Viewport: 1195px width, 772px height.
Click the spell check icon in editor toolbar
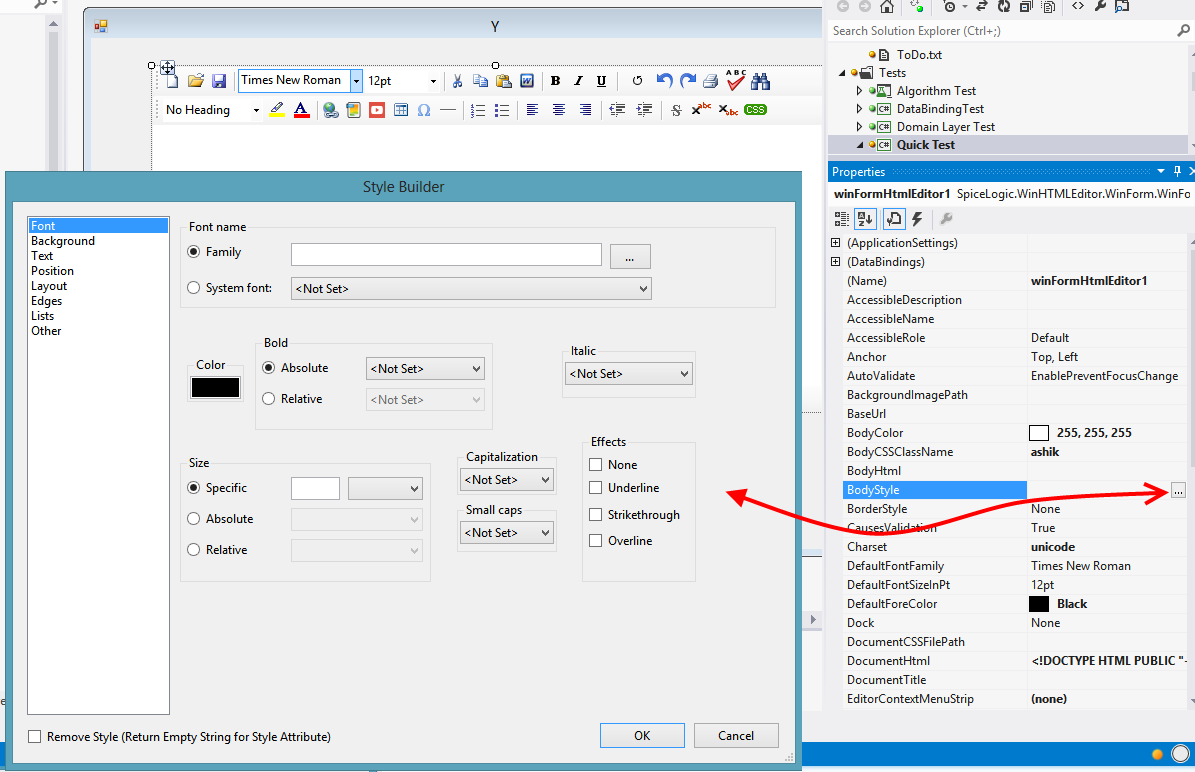[x=736, y=80]
